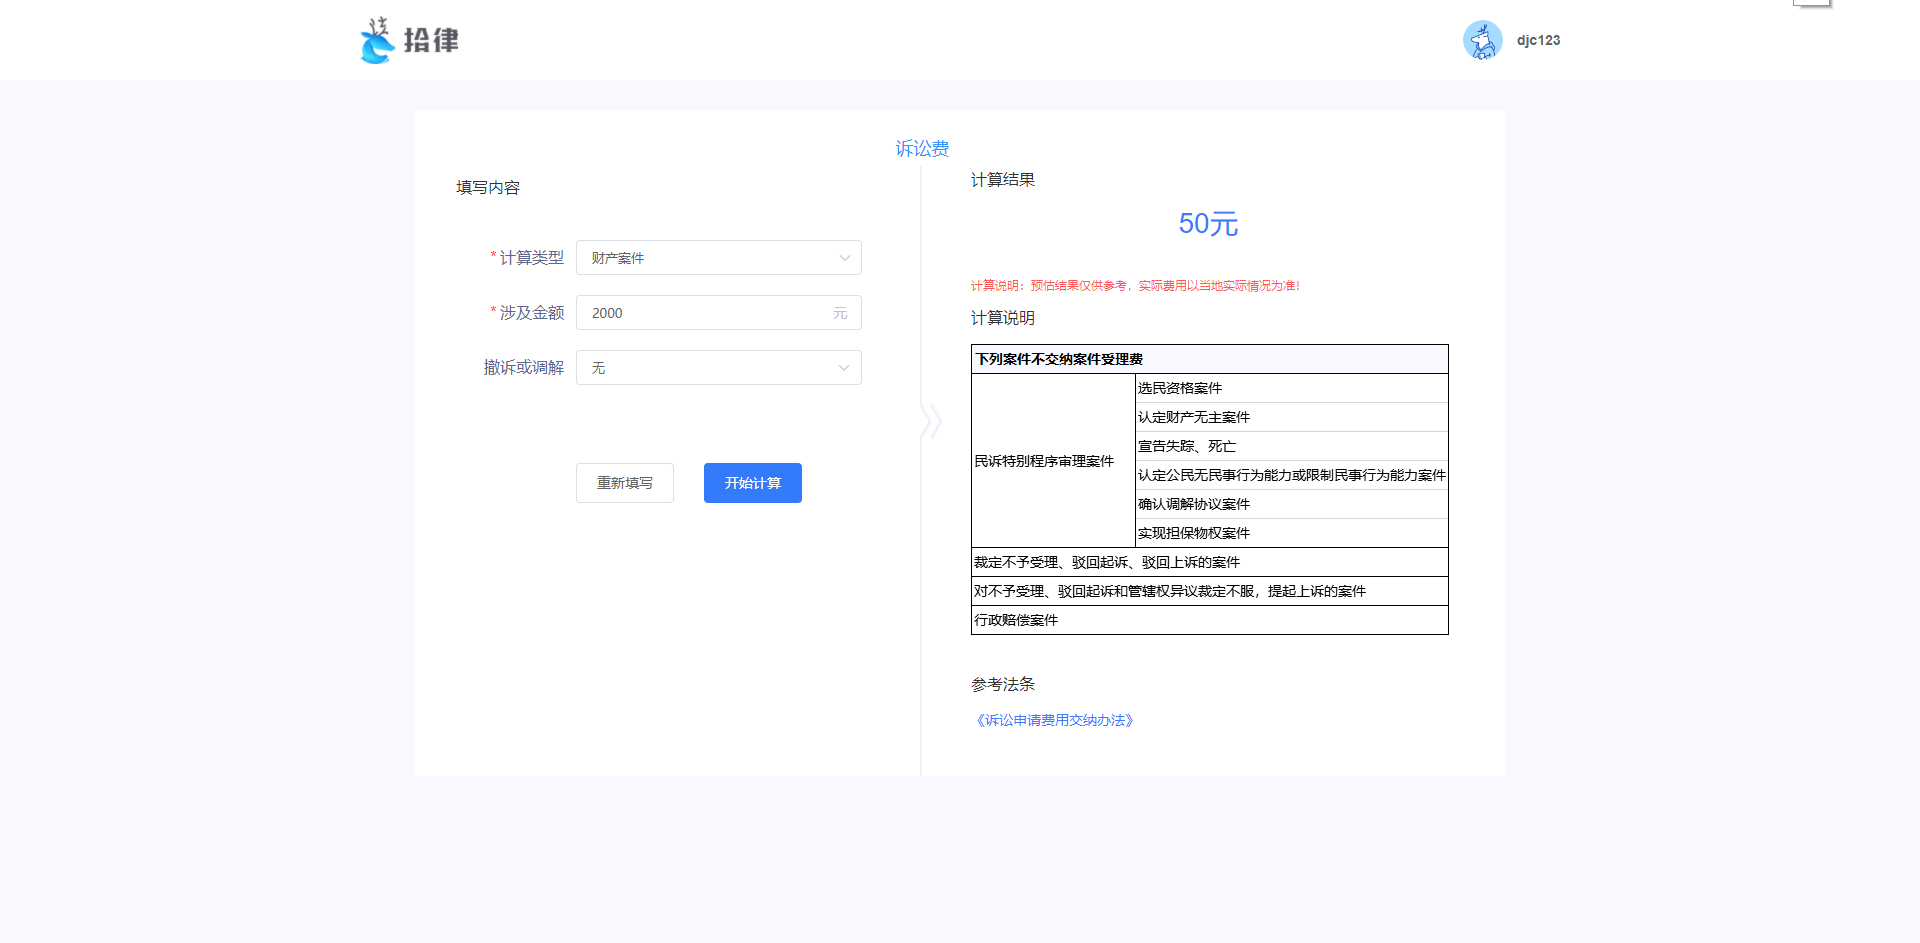Open the 撤诉或调解 dropdown

[x=718, y=368]
